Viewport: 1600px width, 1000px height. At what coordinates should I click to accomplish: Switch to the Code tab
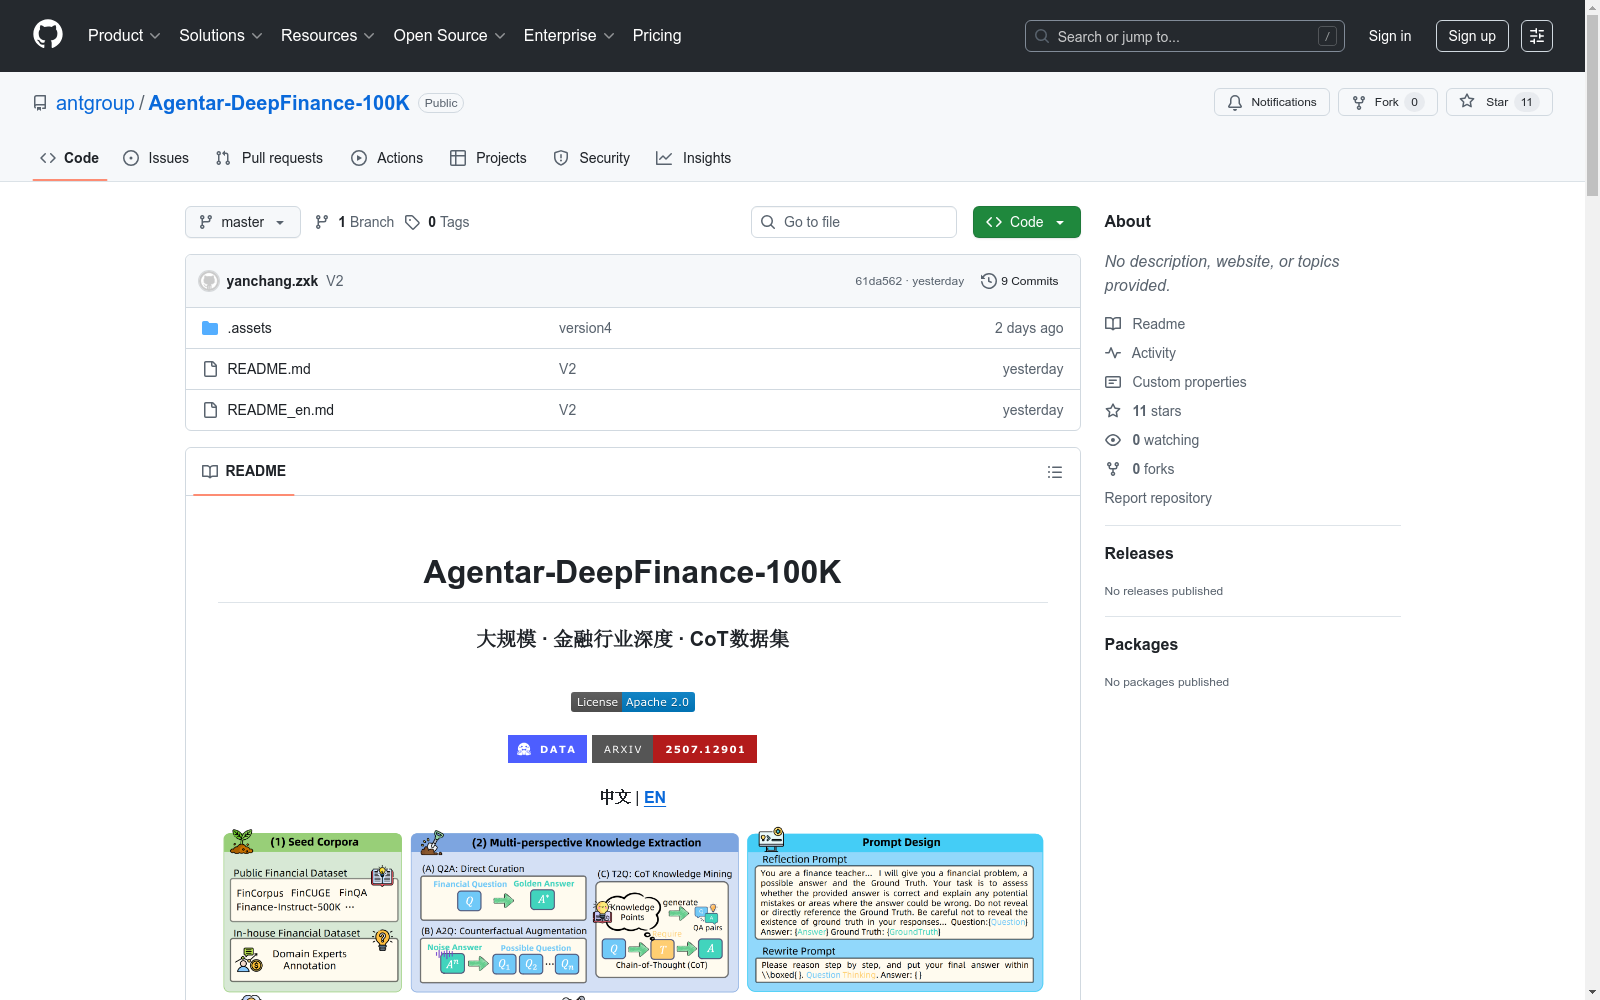tap(70, 158)
